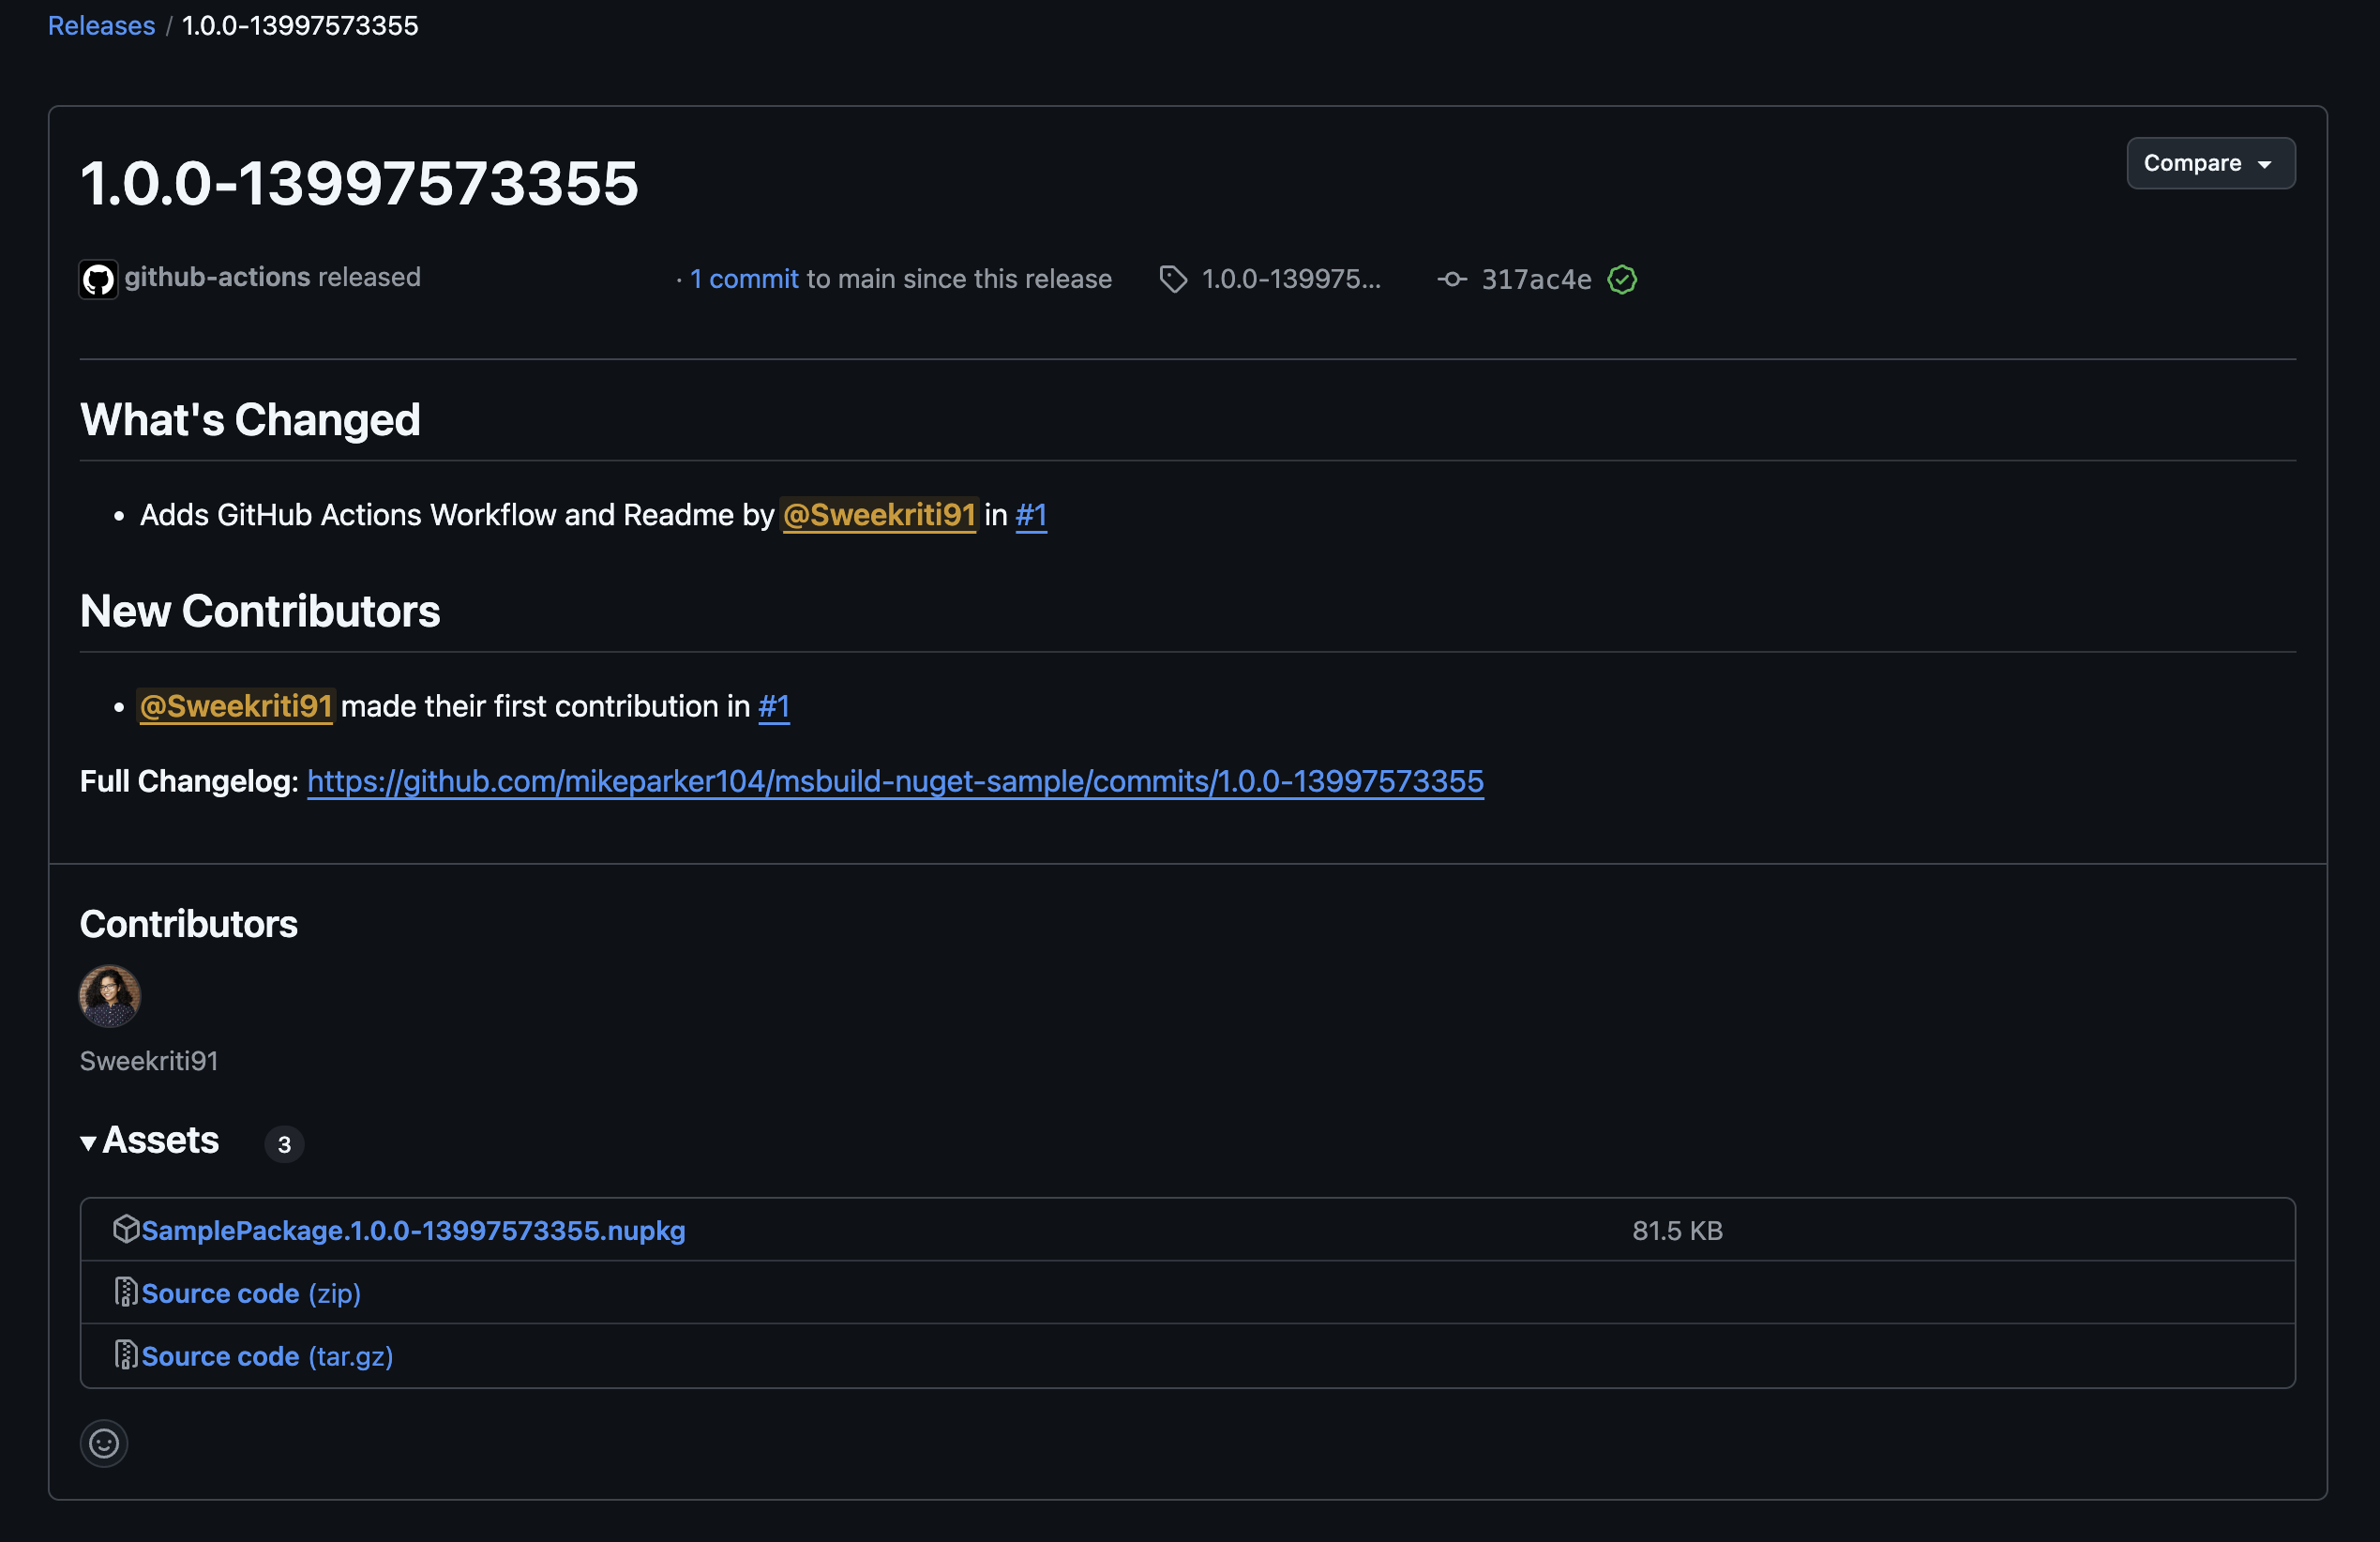Download SamplePackage.1.0.0-13997573355.nupkg
2380x1542 pixels.
413,1230
